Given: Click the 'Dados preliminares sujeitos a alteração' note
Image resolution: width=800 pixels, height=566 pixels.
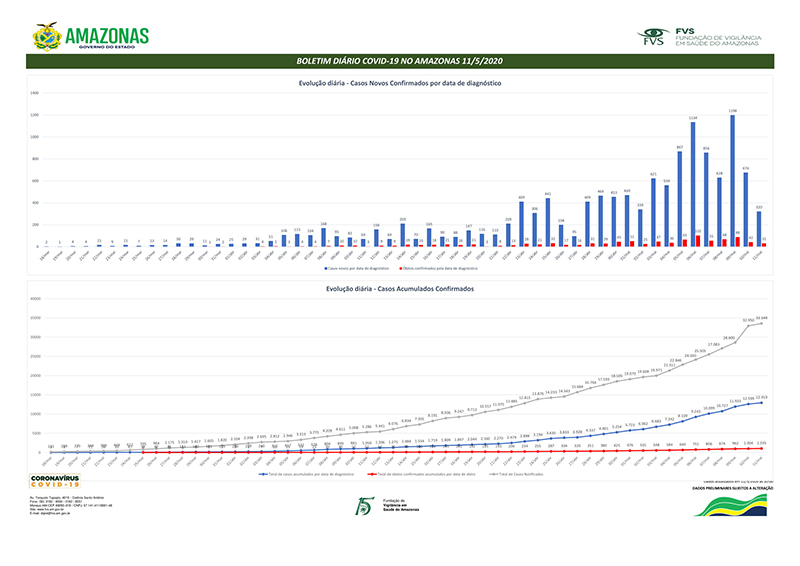Looking at the screenshot, I should (x=729, y=486).
